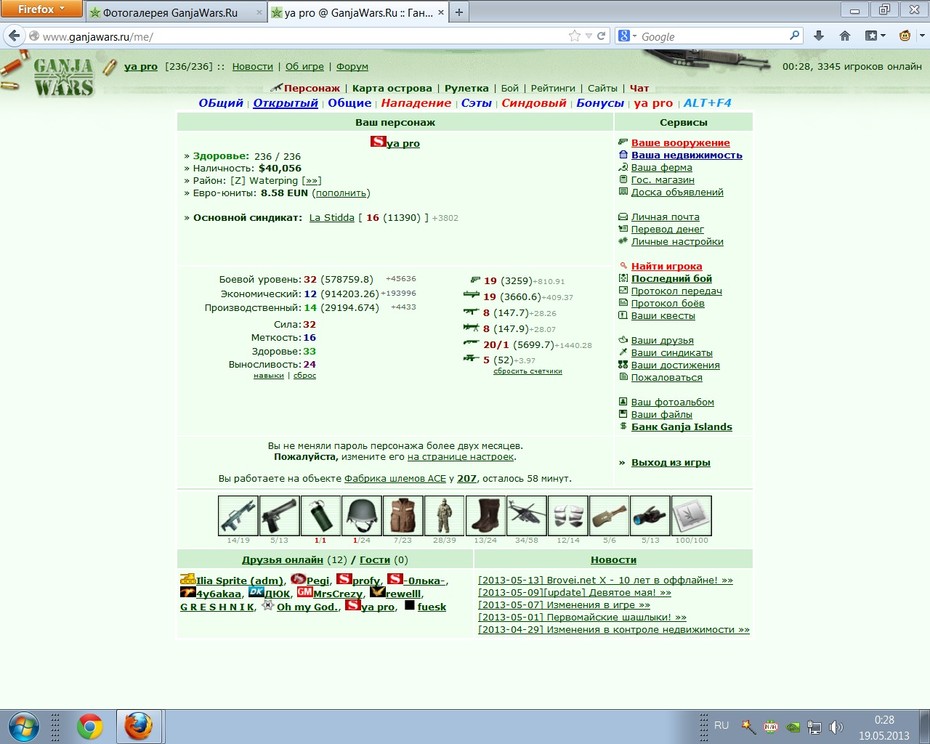Viewport: 930px width, 744px height.
Task: Open the helmet equipment slot
Action: (361, 516)
